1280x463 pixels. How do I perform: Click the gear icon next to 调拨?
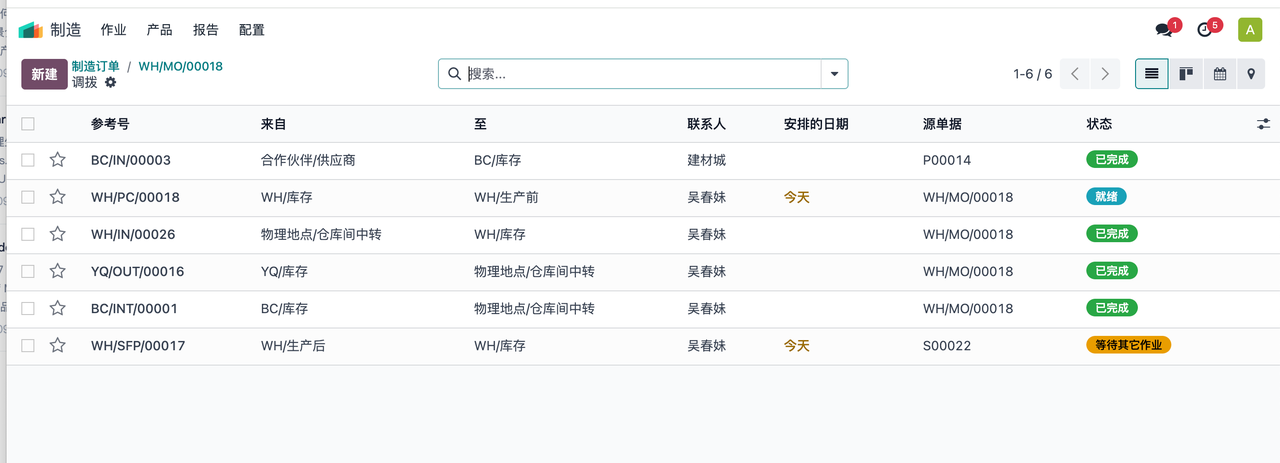pyautogui.click(x=111, y=82)
